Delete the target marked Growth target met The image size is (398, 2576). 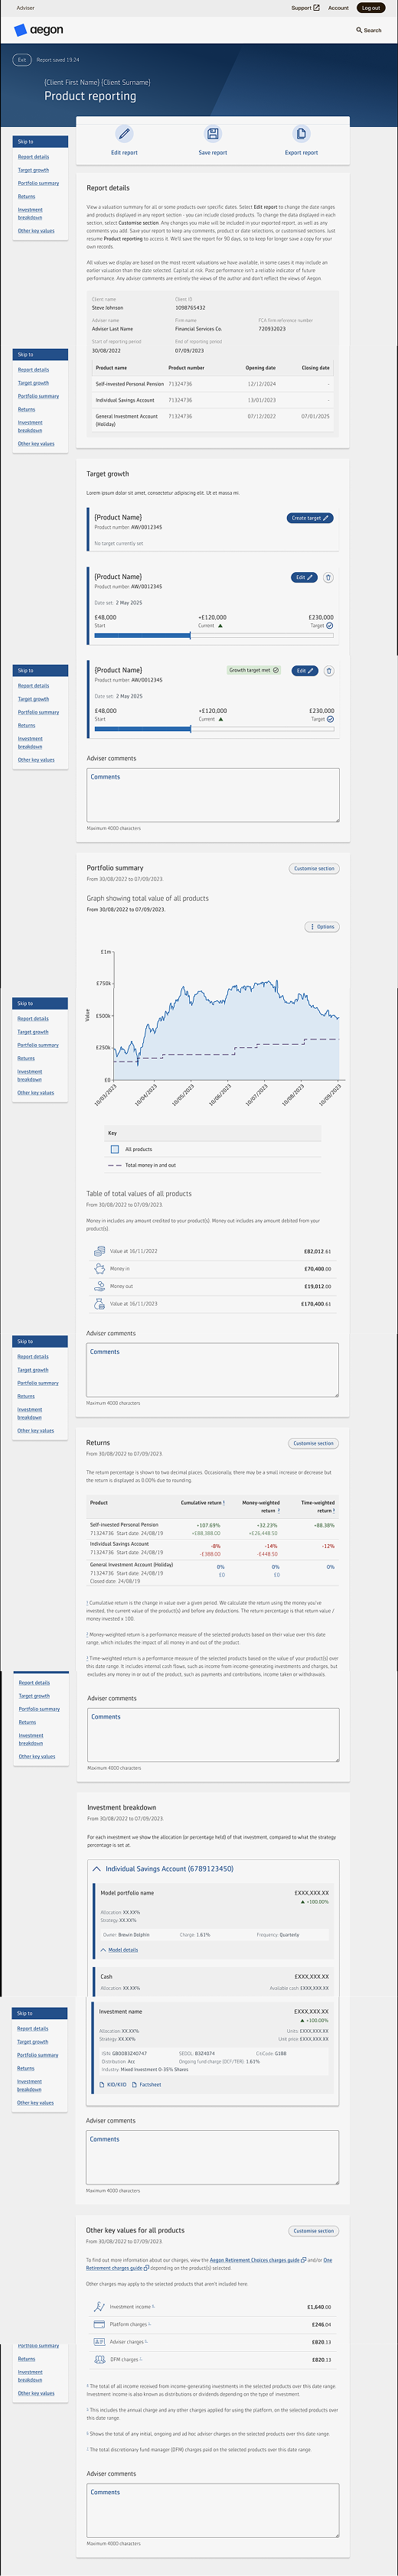point(329,671)
